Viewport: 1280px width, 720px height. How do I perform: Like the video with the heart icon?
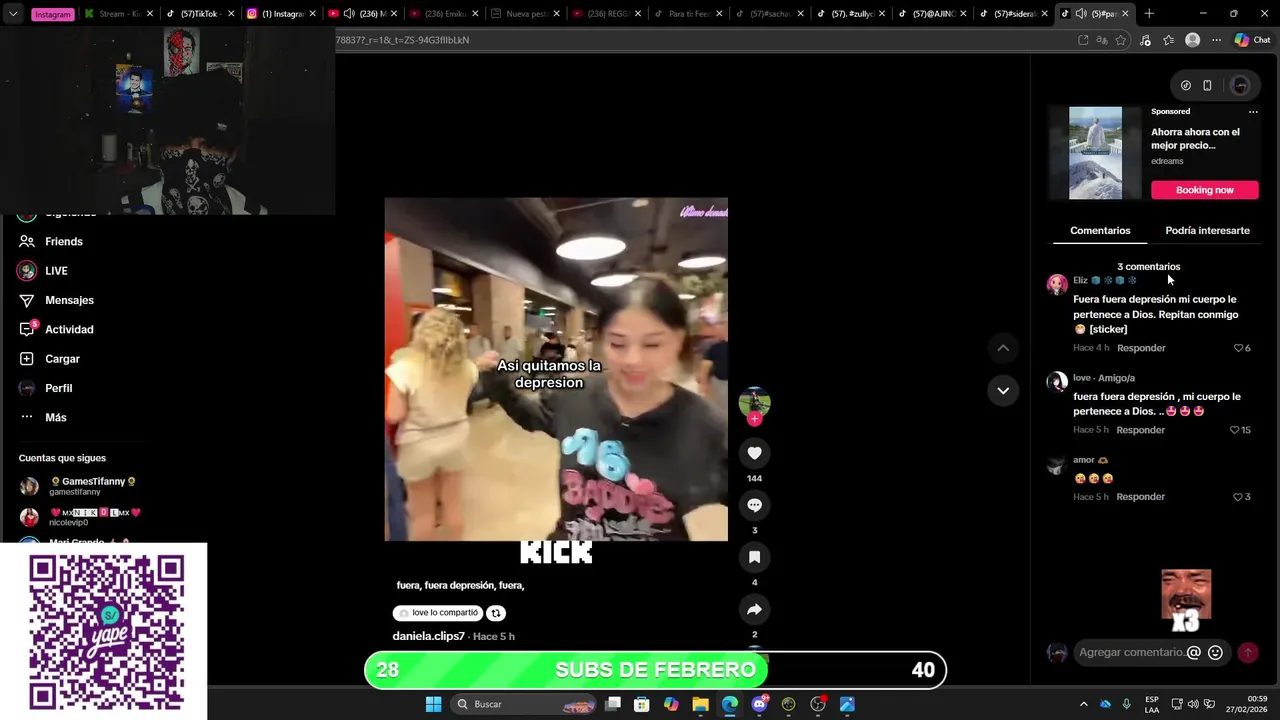point(754,453)
